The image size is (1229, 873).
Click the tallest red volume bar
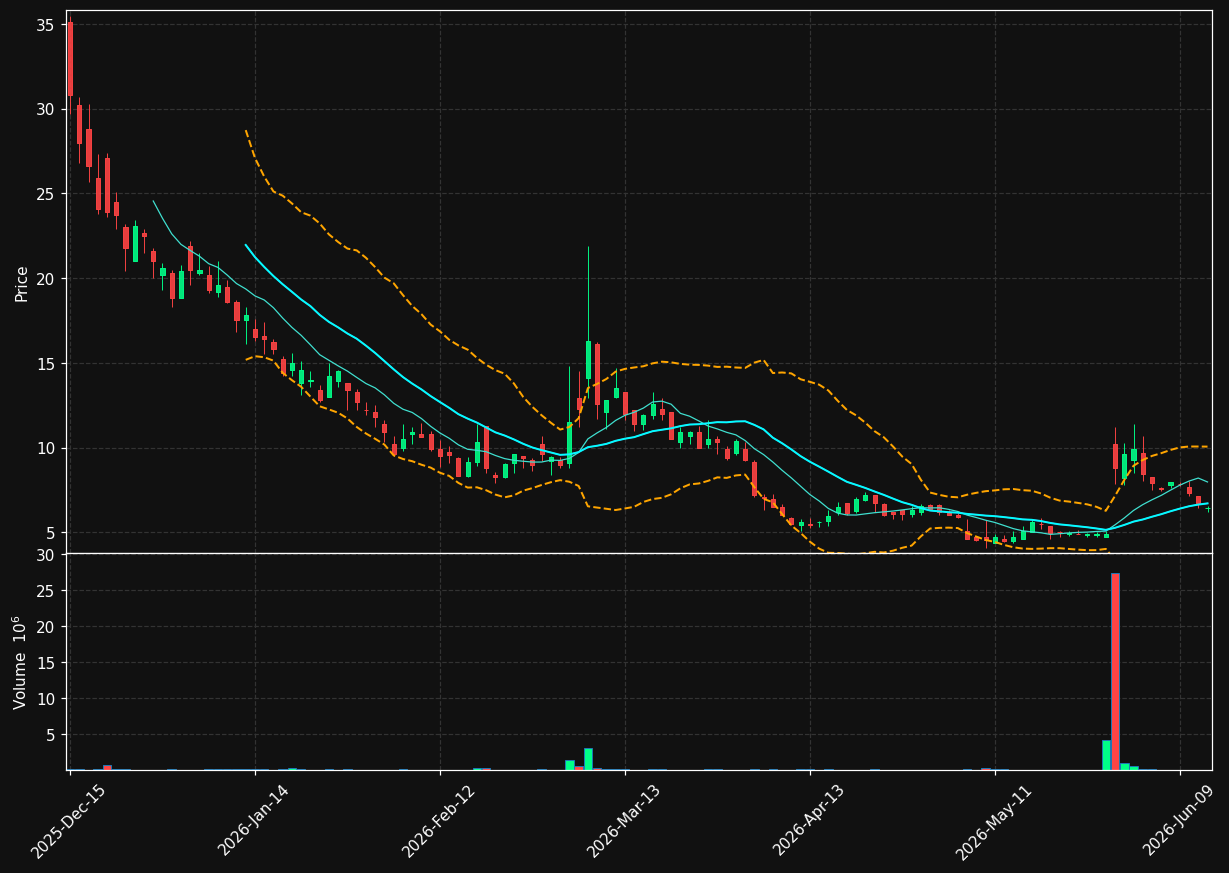pyautogui.click(x=1115, y=671)
